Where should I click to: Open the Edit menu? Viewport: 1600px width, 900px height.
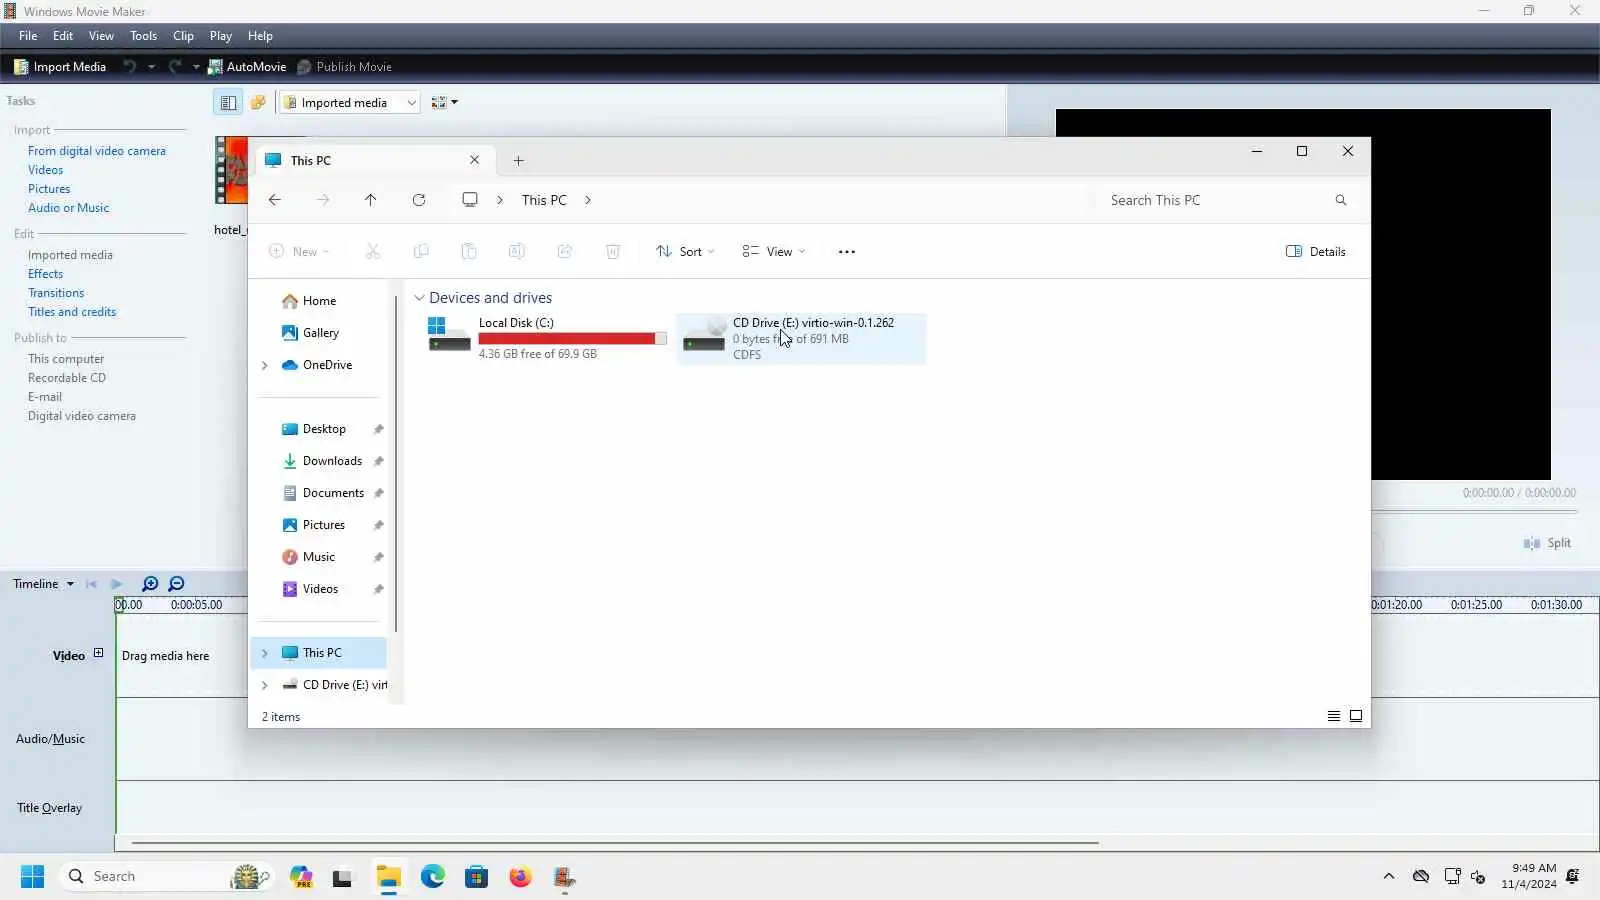coord(63,36)
